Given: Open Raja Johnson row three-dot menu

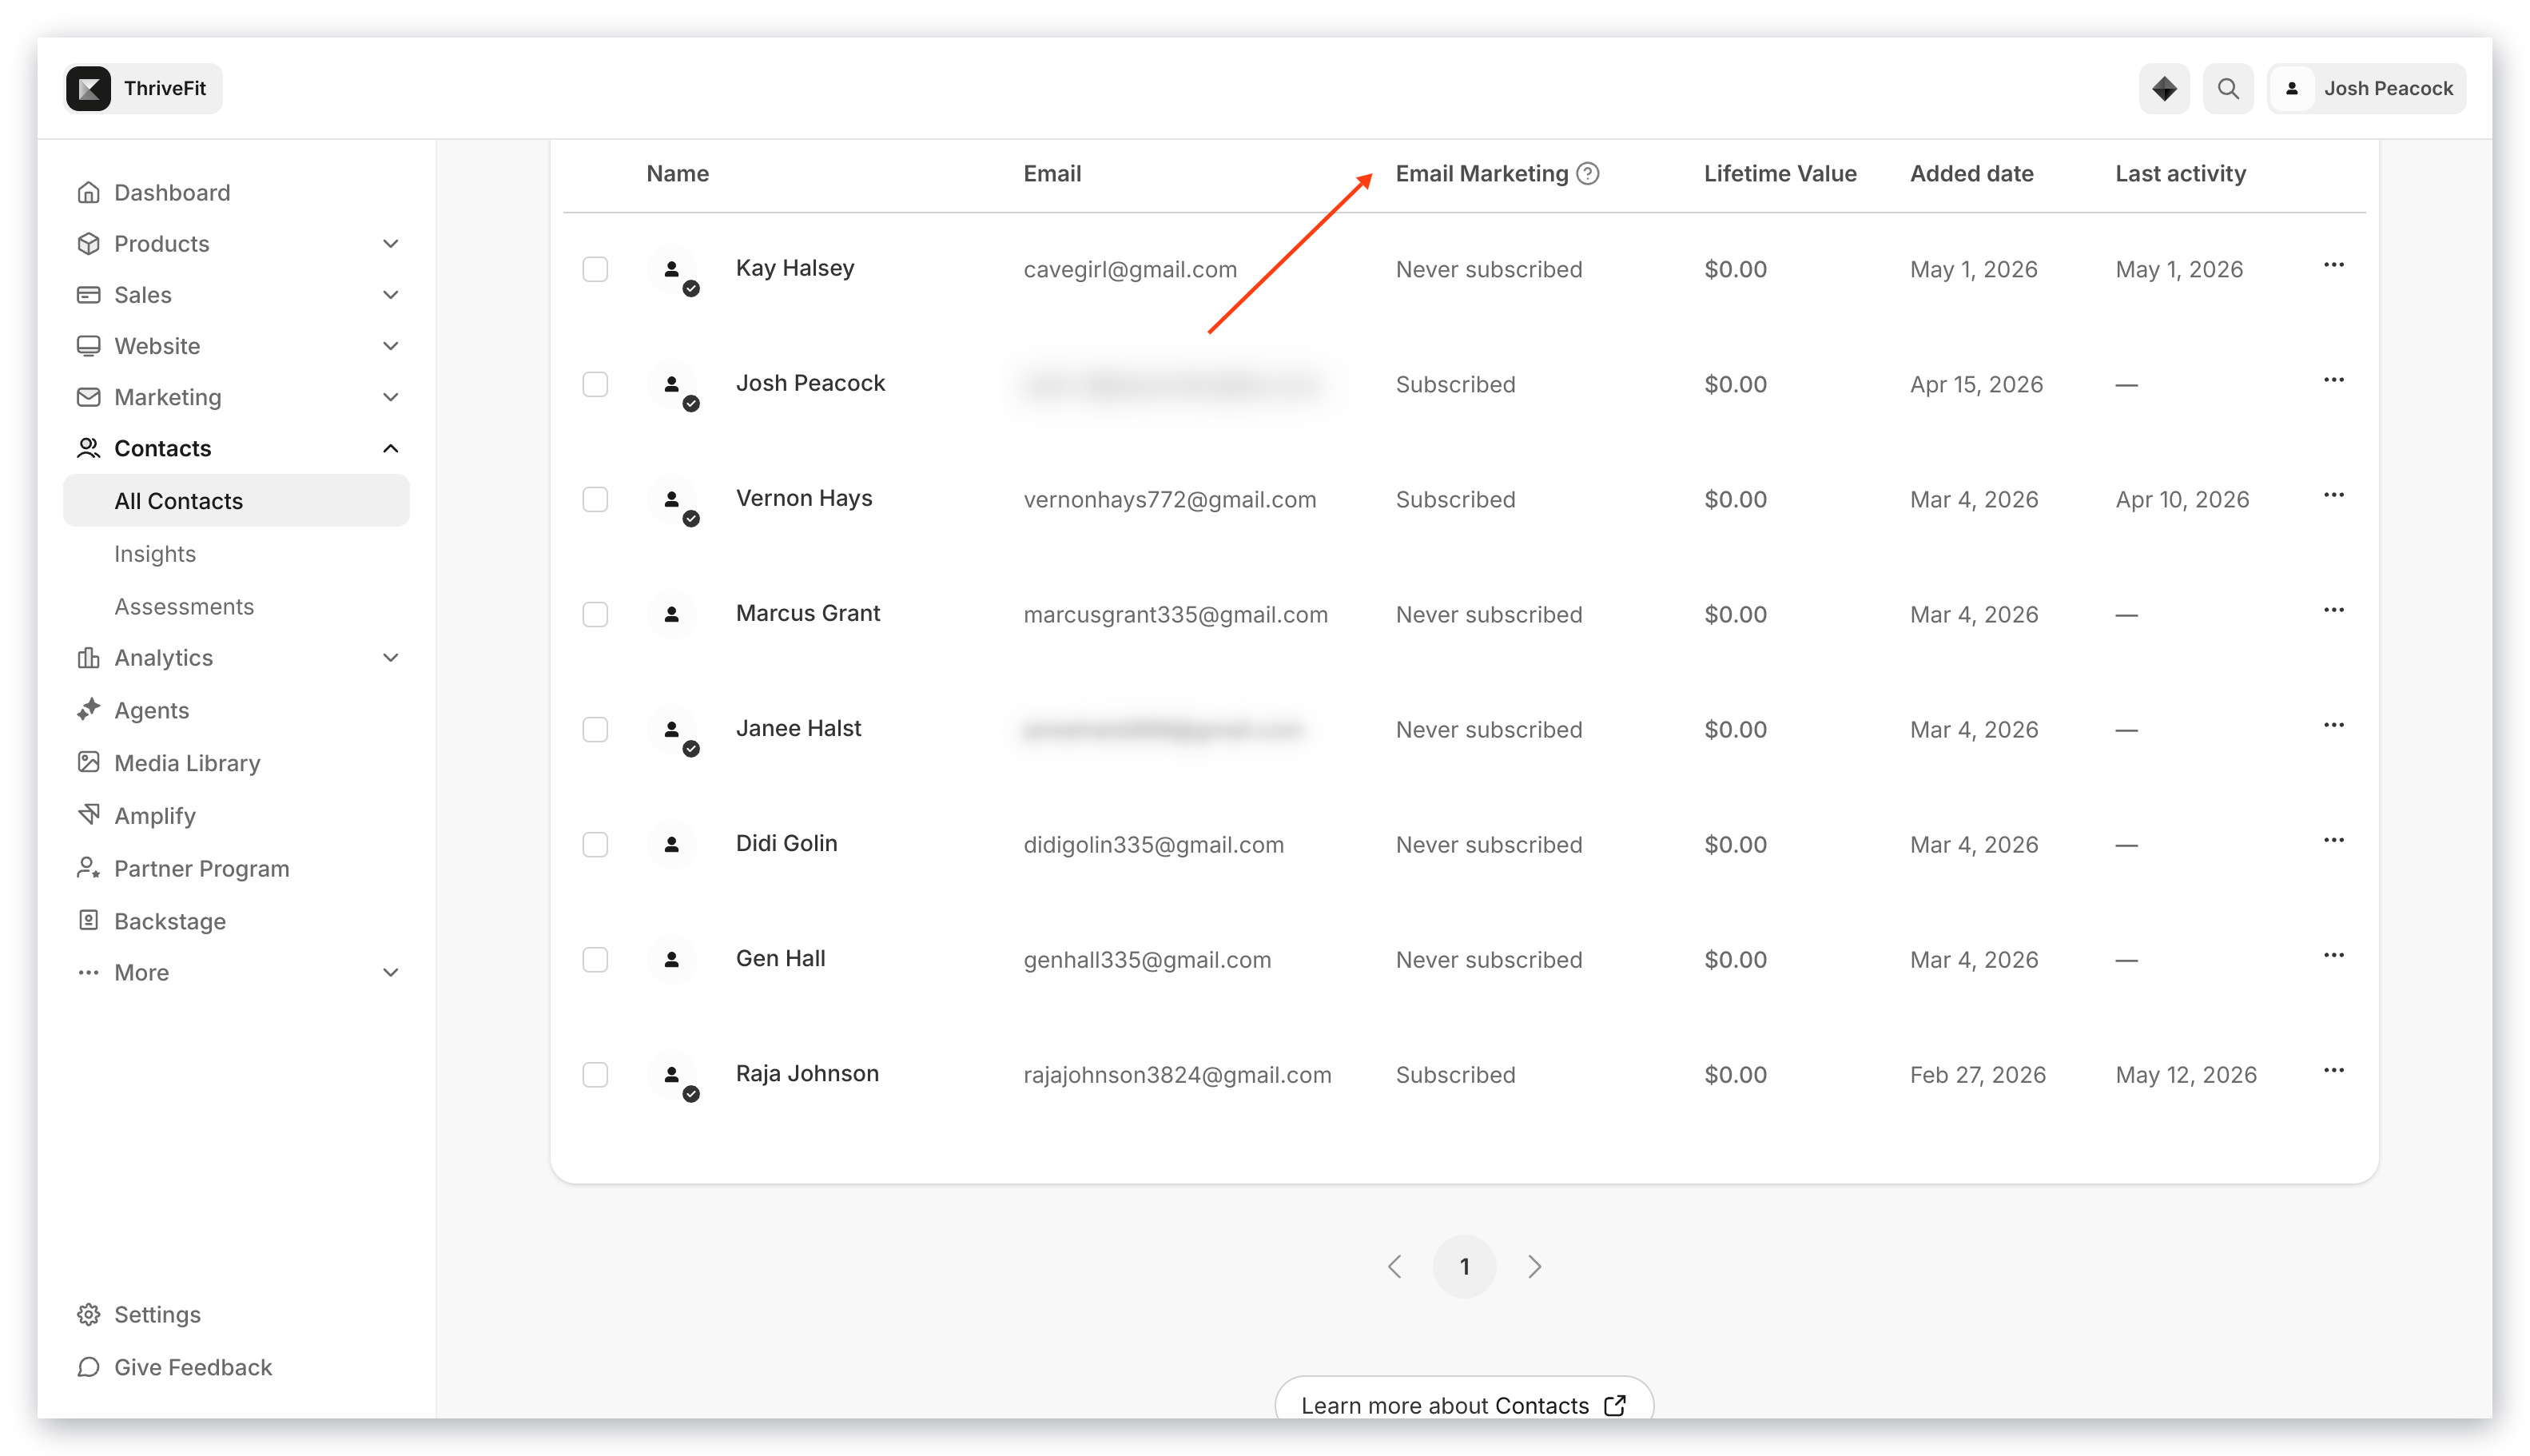Looking at the screenshot, I should point(2333,1070).
